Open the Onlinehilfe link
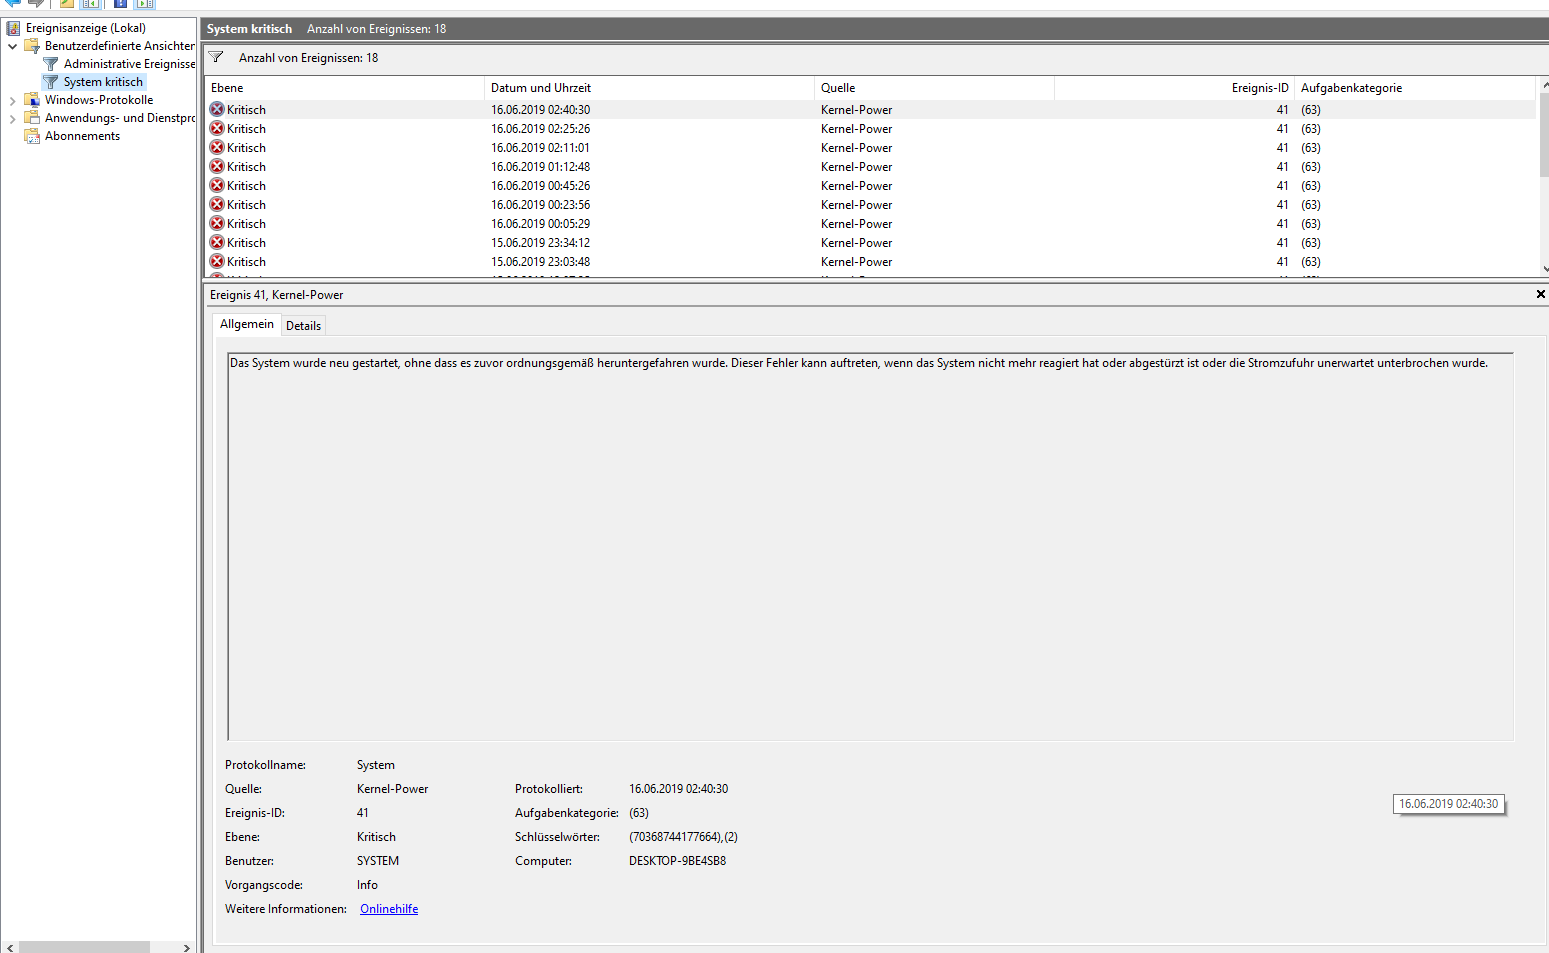1549x953 pixels. [x=389, y=909]
